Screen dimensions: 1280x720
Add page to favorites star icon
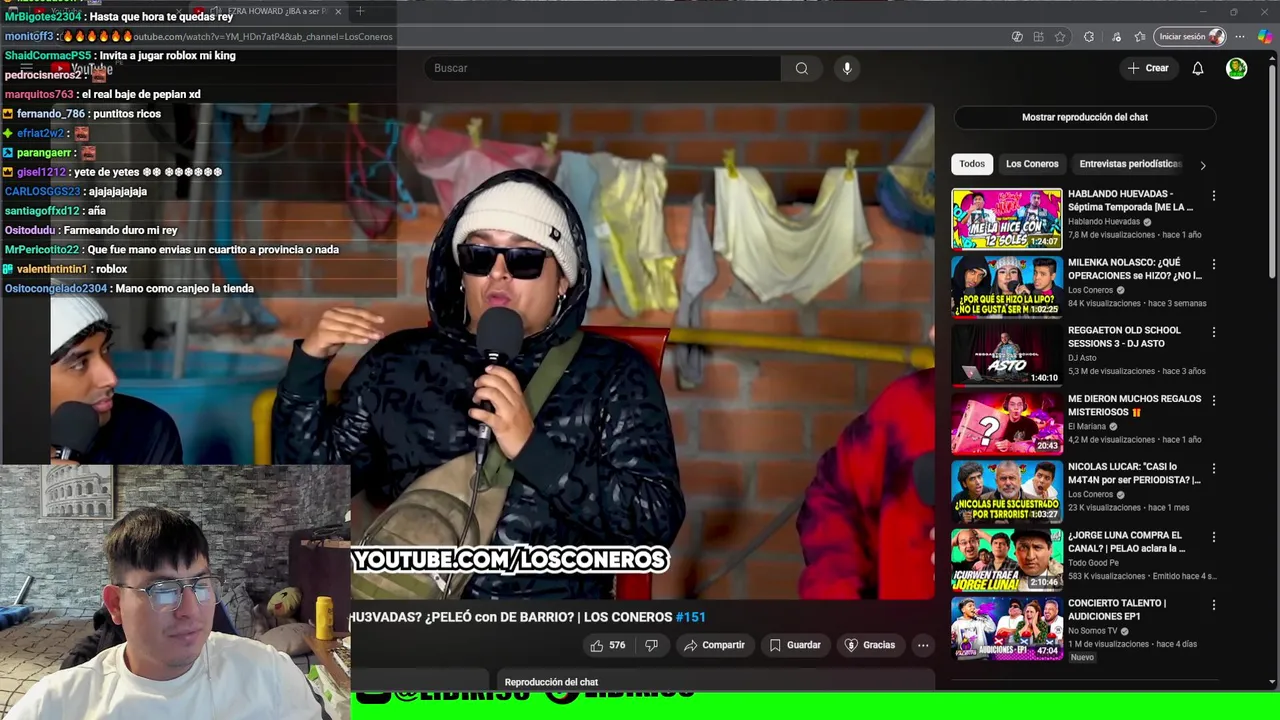click(x=1060, y=37)
